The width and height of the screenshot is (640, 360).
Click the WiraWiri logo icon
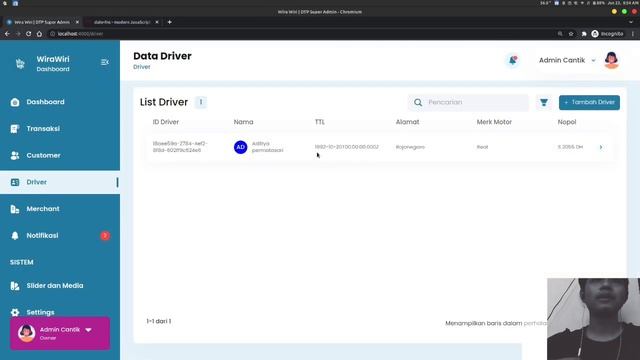point(20,63)
